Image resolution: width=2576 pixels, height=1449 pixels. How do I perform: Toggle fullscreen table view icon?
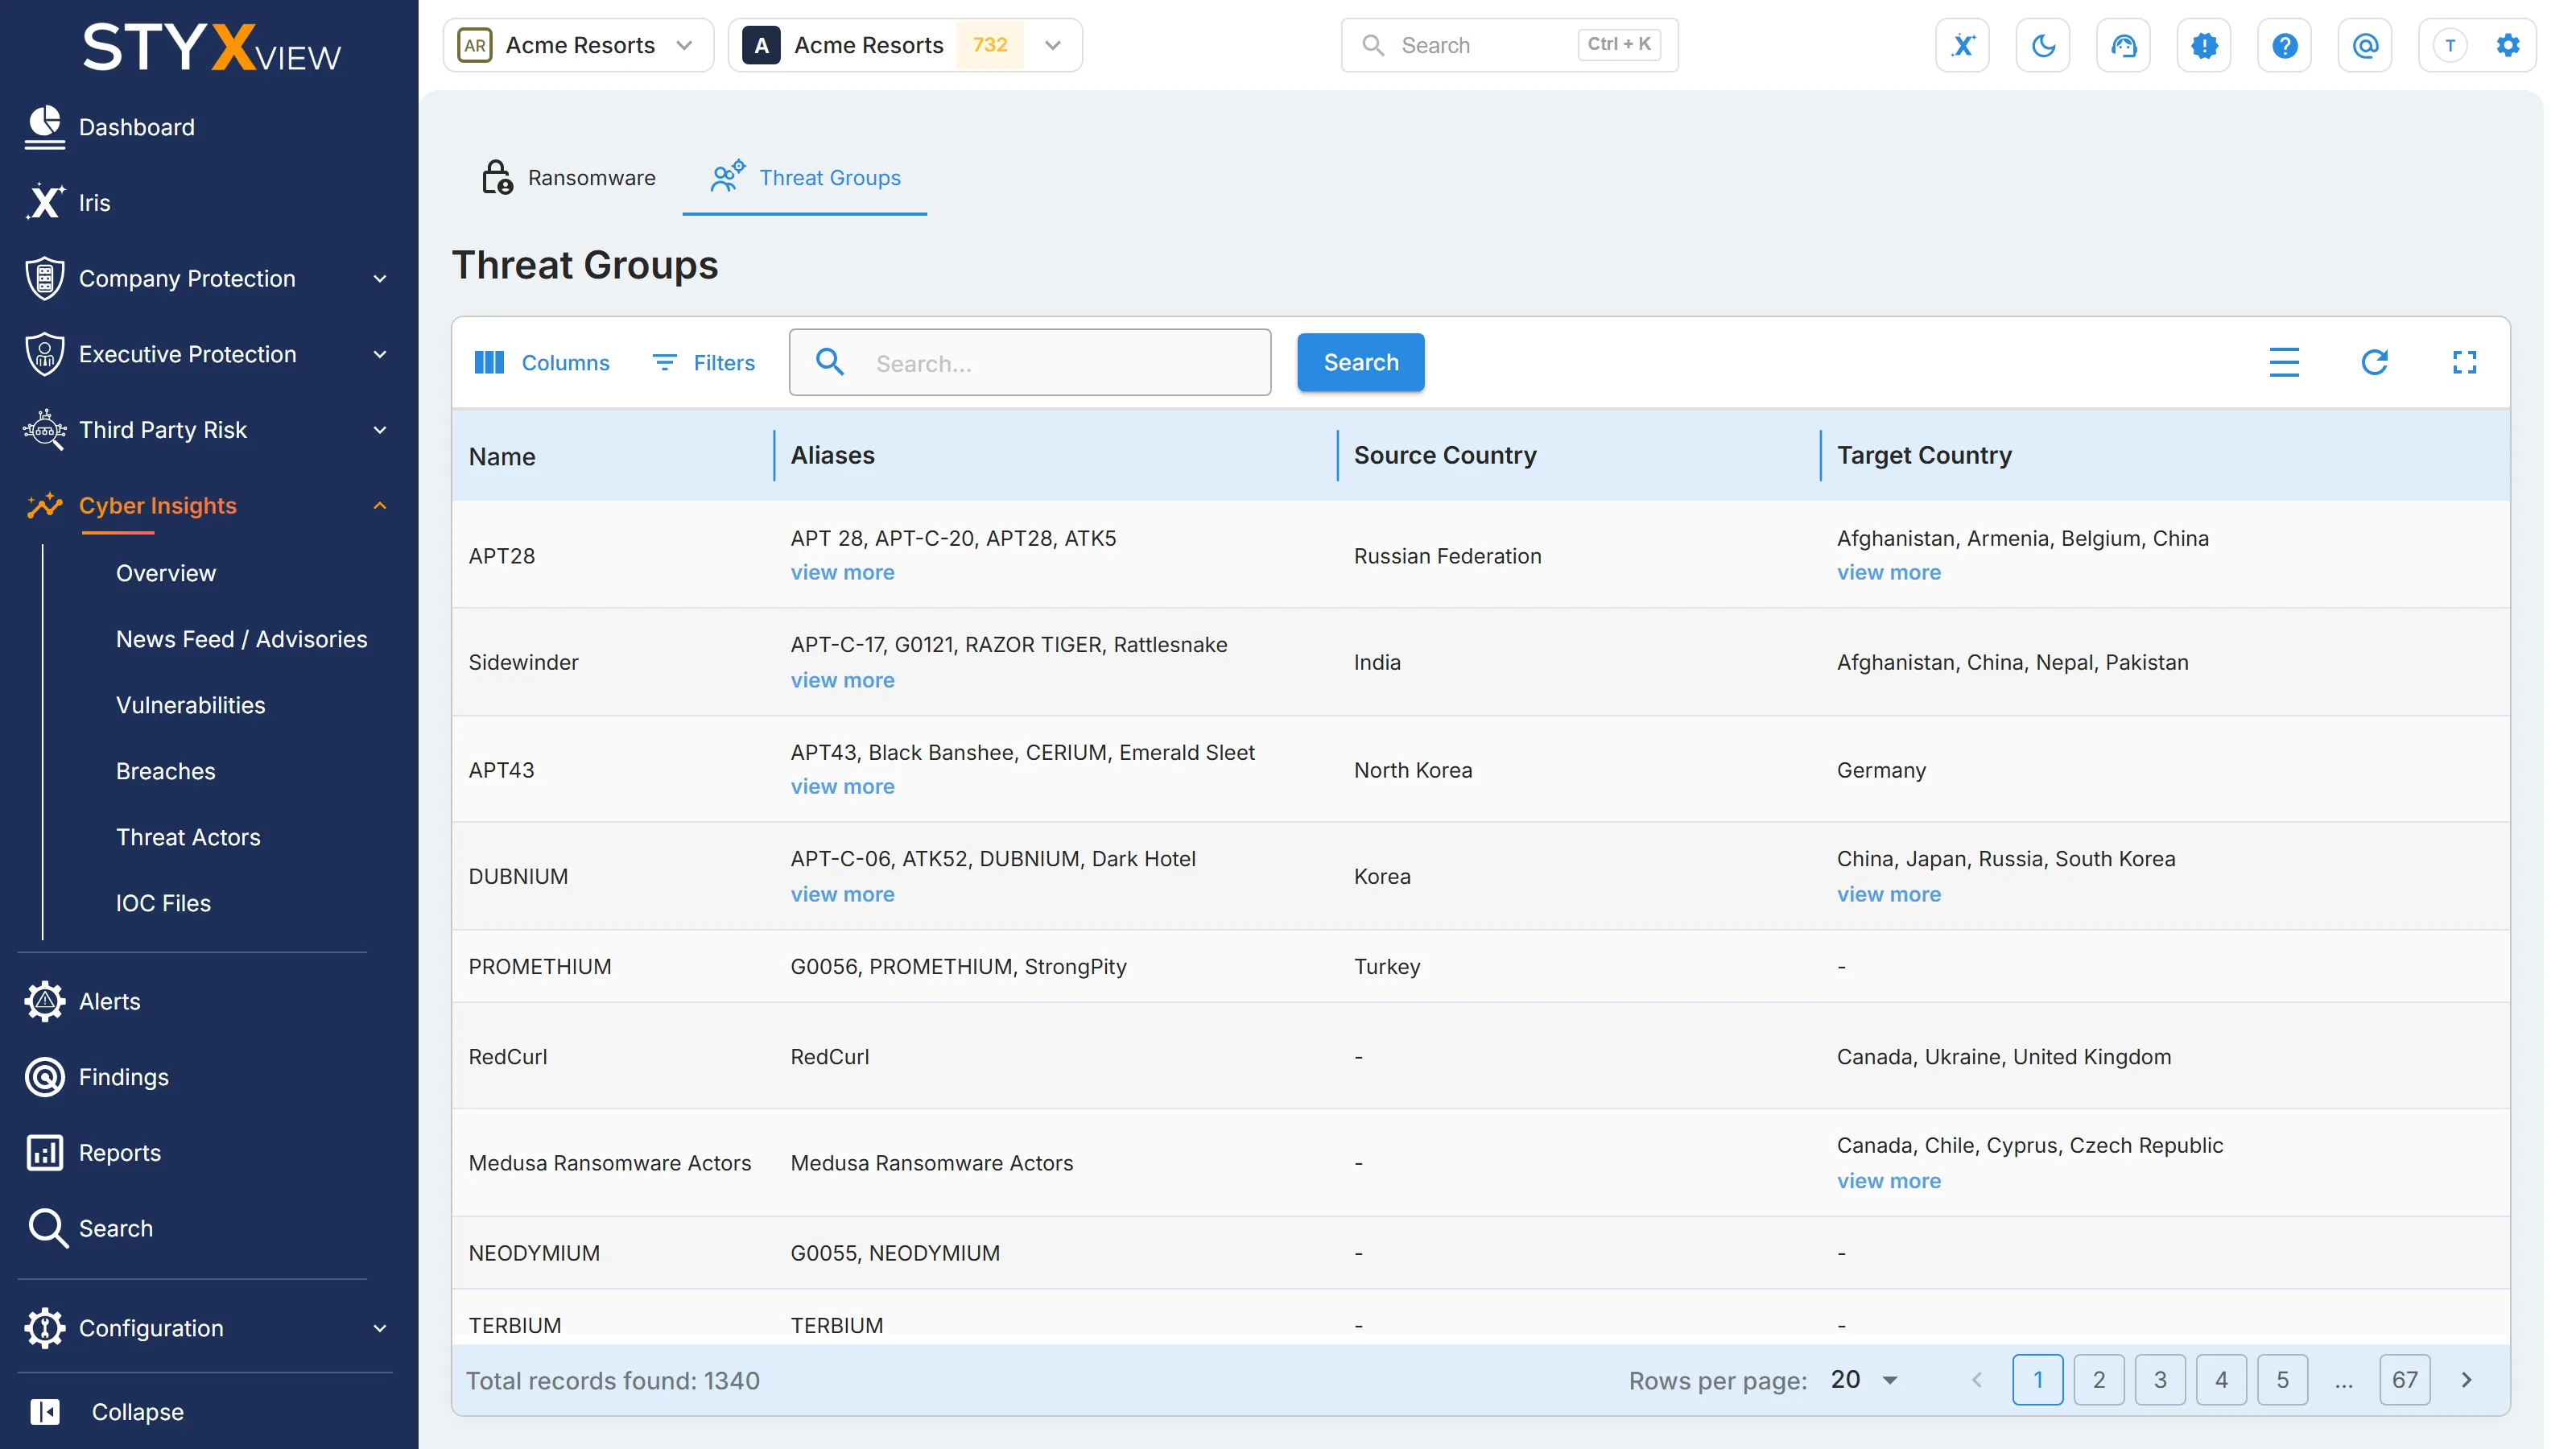click(x=2464, y=362)
